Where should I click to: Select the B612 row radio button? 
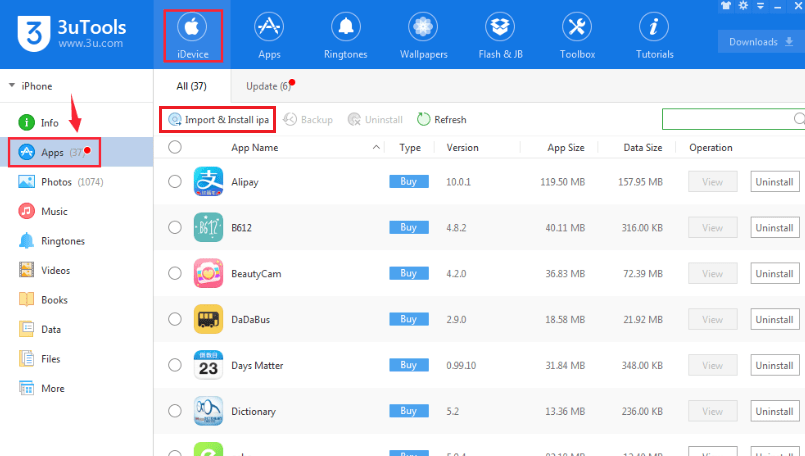tap(175, 227)
